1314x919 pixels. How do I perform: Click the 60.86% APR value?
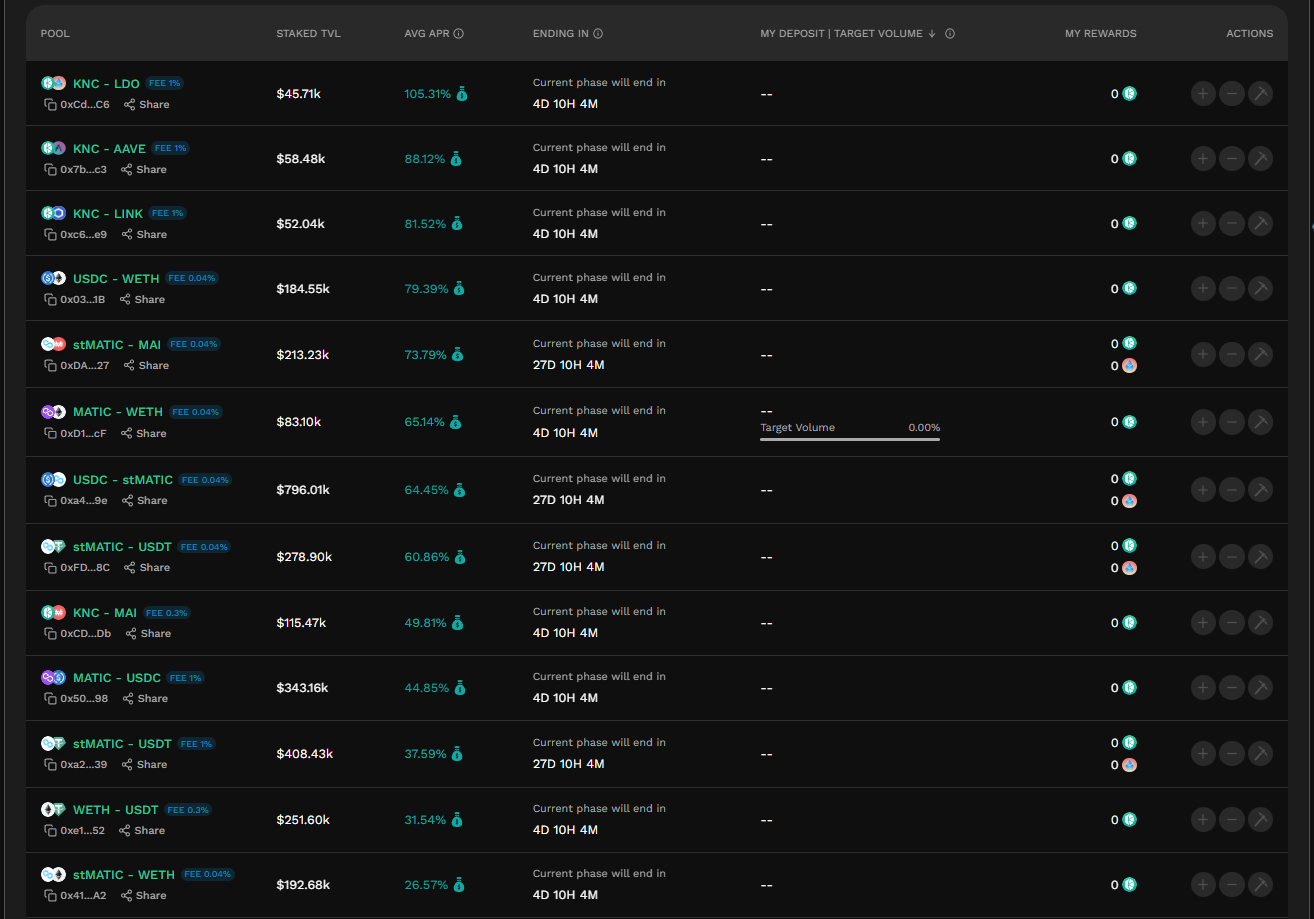point(427,557)
